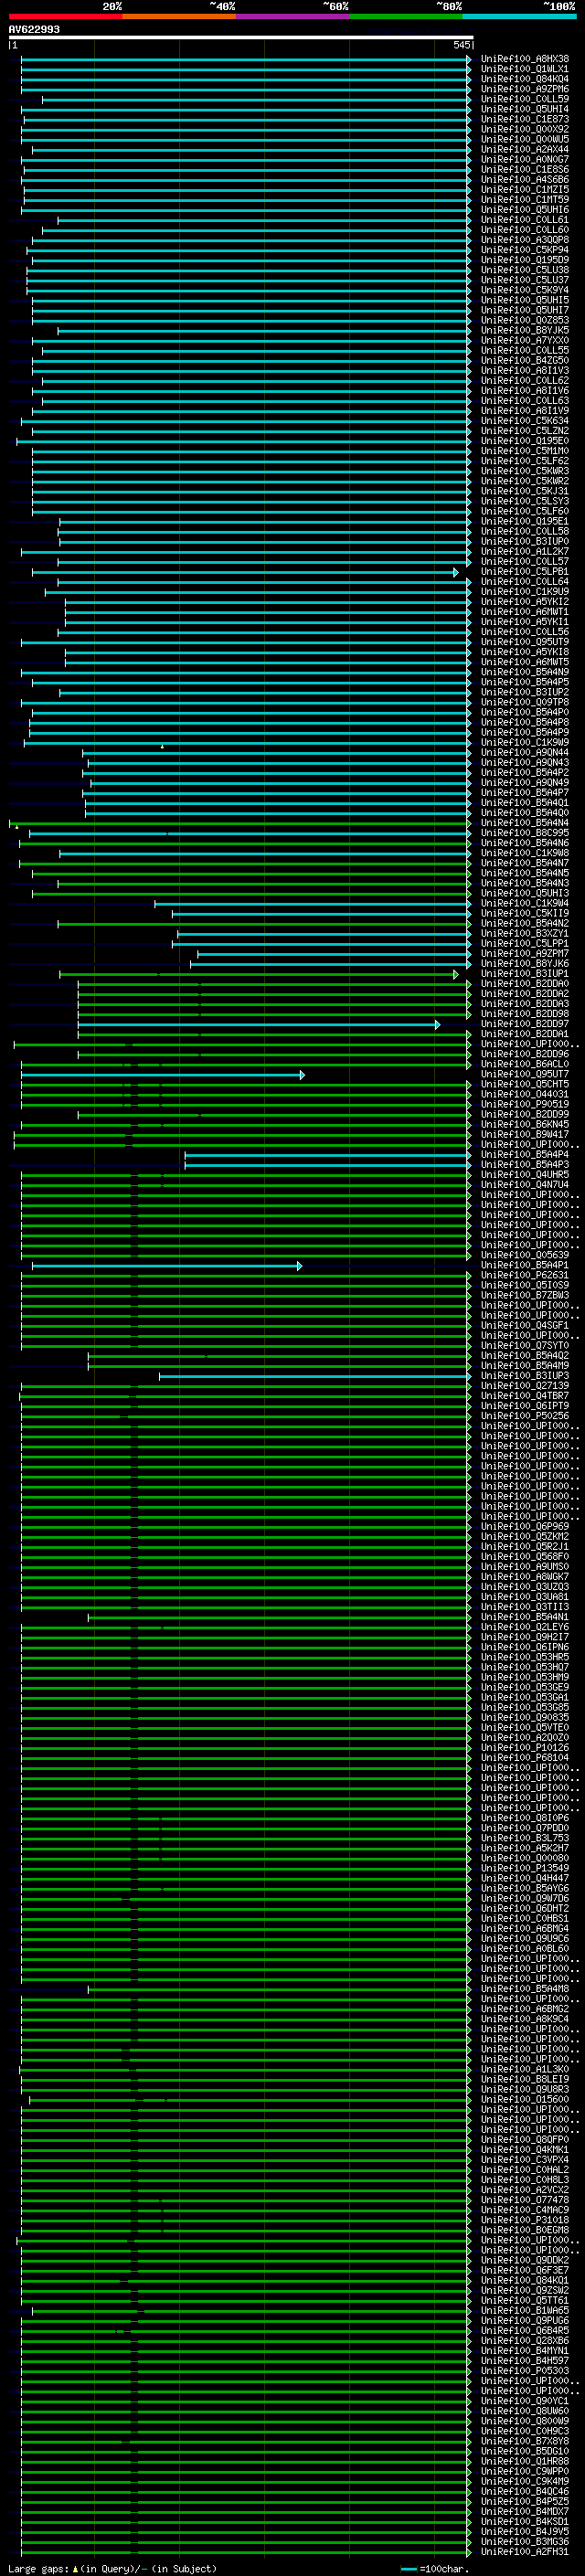Select the UniRef100_C9K4M9 label

[524, 2482]
